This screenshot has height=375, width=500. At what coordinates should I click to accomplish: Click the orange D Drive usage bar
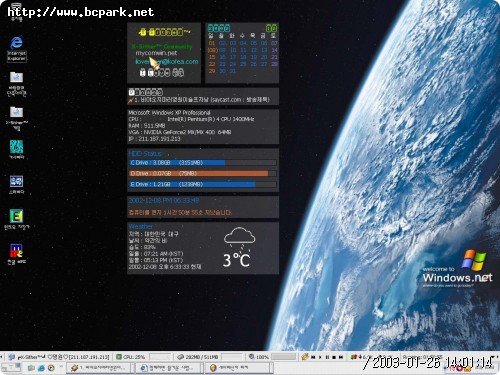coord(203,173)
